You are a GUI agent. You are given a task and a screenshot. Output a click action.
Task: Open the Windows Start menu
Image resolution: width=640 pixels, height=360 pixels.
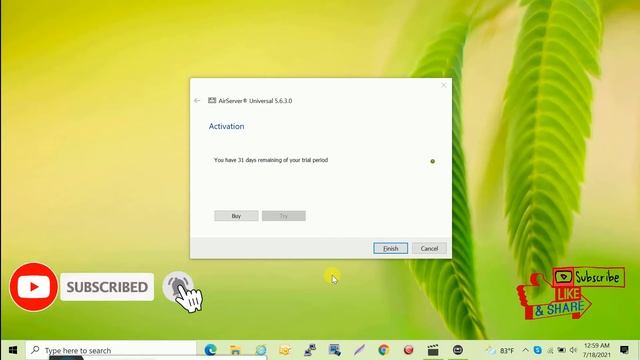tap(13, 350)
